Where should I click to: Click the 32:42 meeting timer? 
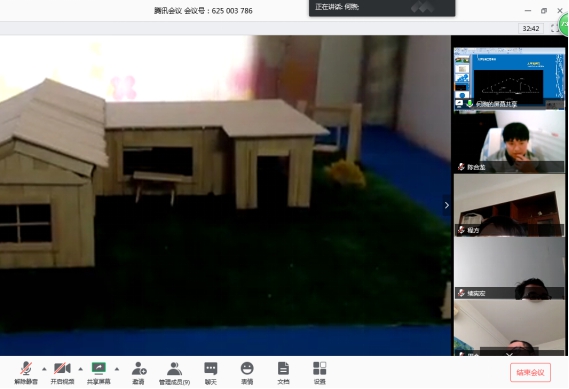click(531, 28)
